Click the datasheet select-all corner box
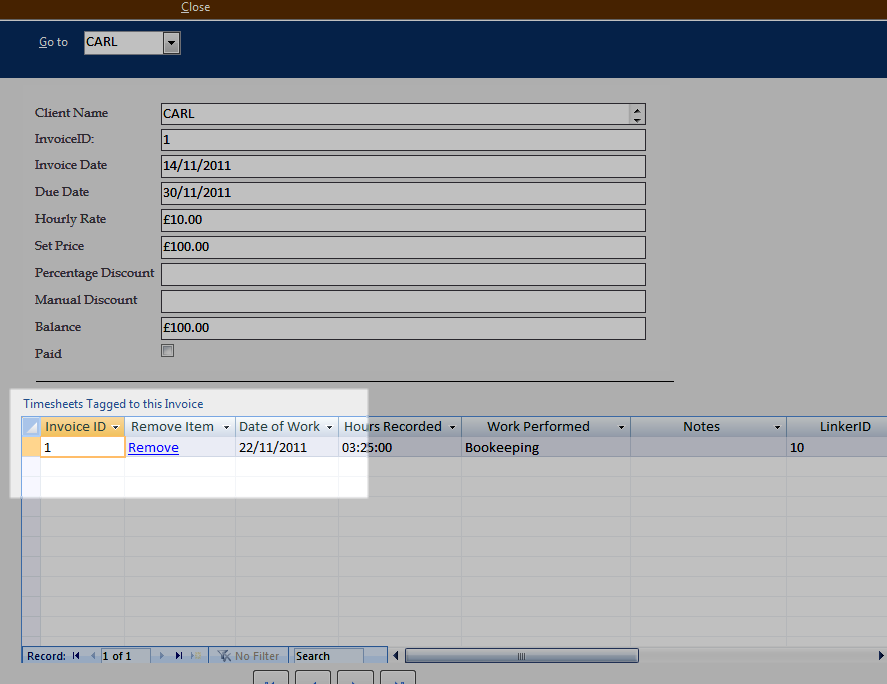 tap(31, 427)
